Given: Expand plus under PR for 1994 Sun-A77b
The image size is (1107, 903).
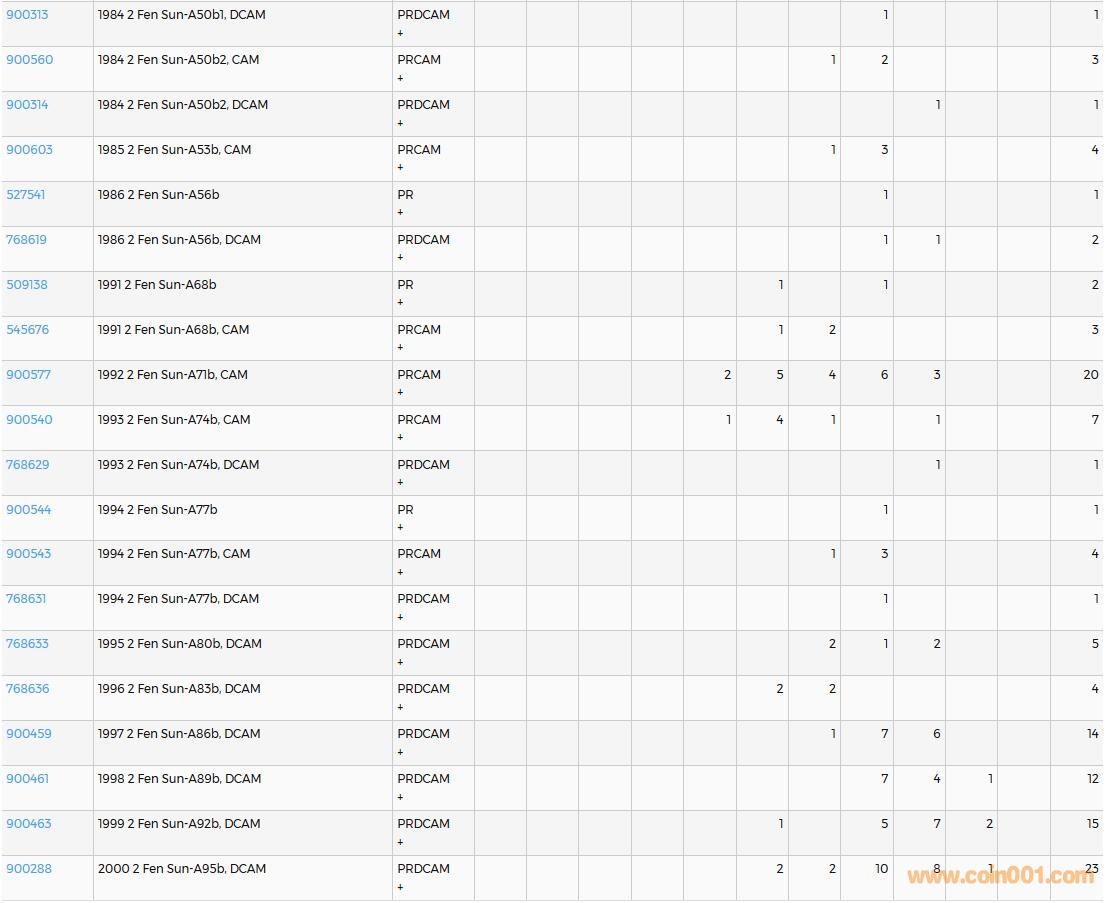Looking at the screenshot, I should (401, 528).
